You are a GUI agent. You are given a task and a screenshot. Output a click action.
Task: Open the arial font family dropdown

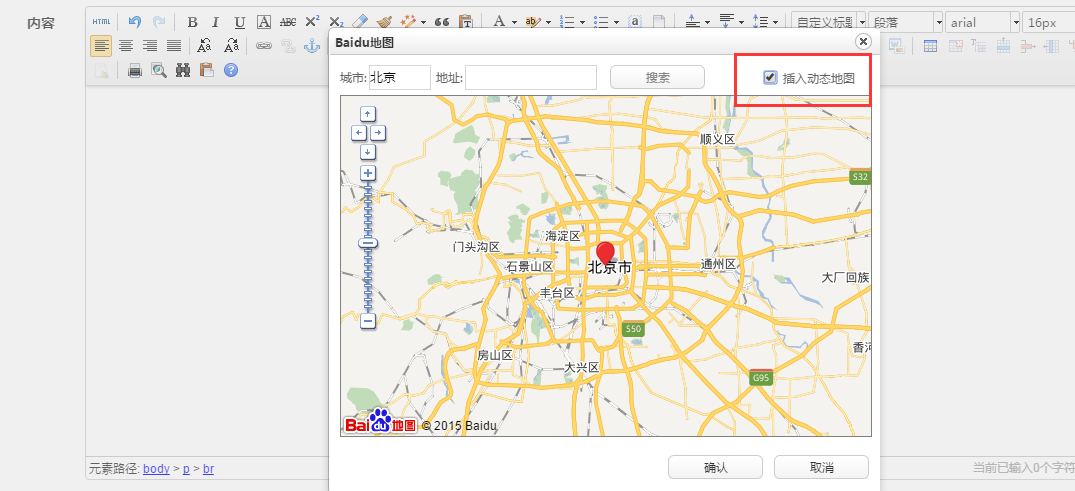(983, 21)
